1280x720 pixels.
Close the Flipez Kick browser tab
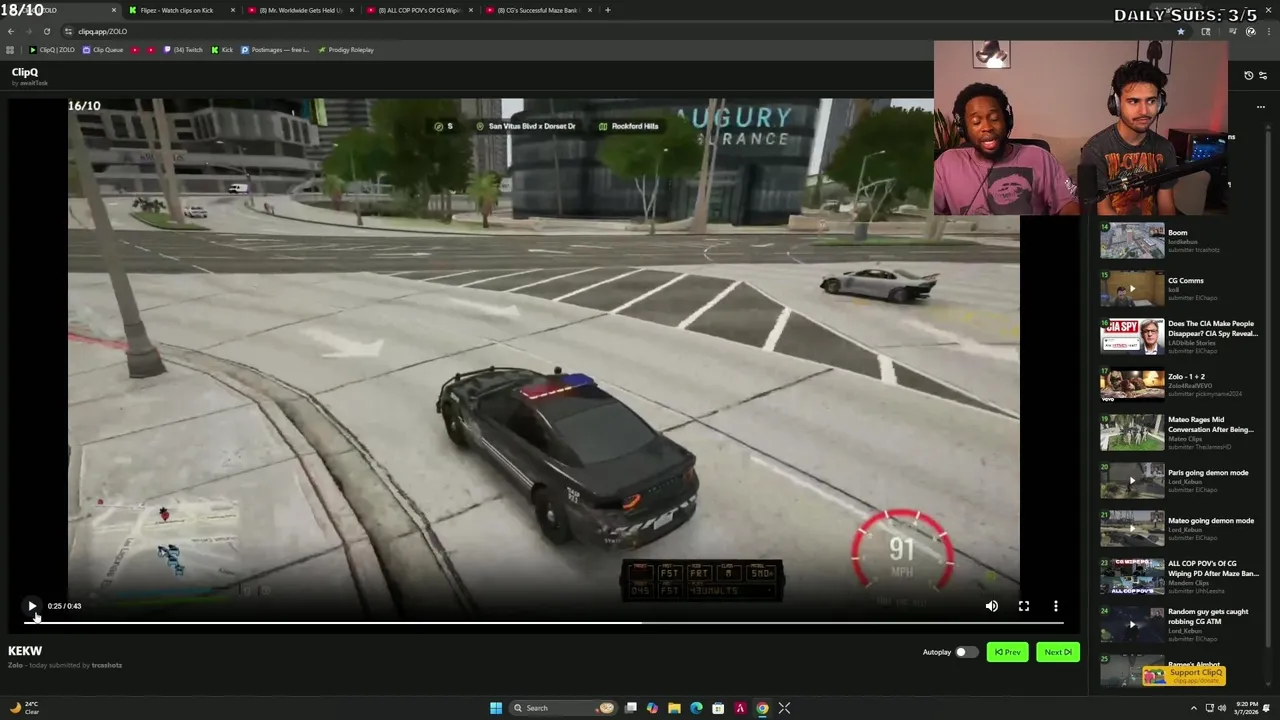[233, 10]
